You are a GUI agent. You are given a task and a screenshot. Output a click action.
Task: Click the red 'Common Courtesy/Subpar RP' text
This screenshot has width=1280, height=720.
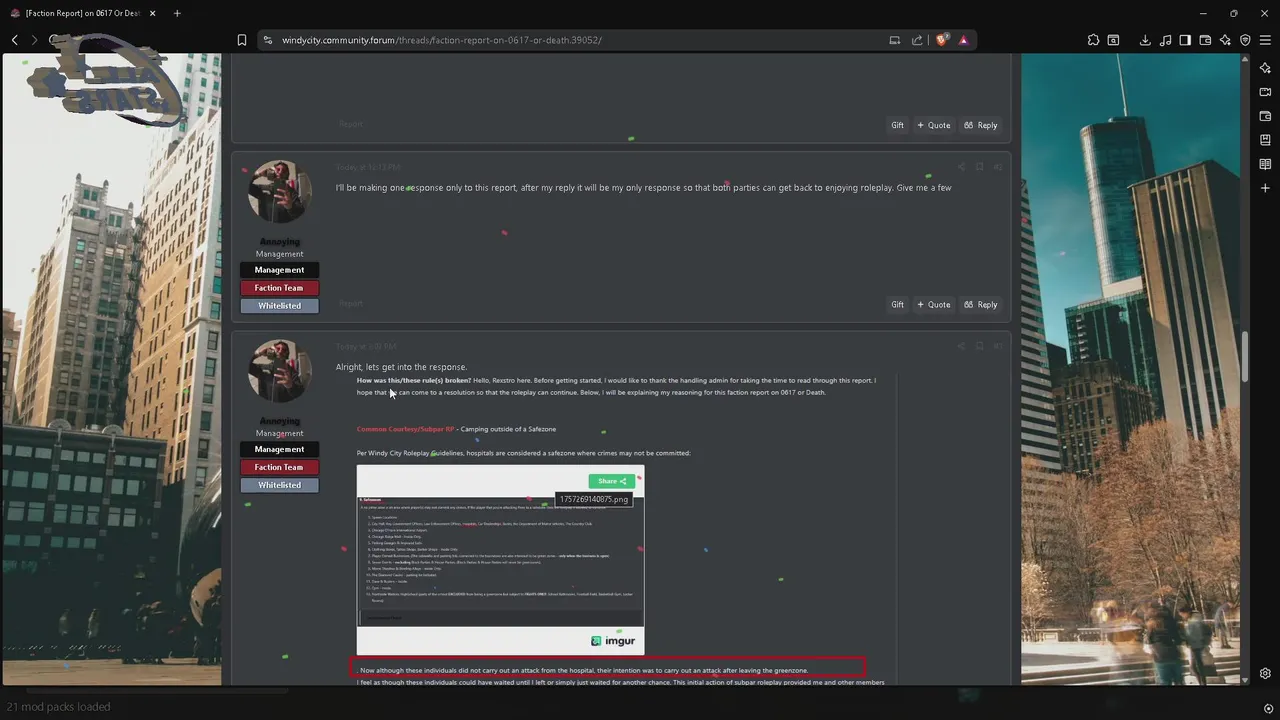405,429
